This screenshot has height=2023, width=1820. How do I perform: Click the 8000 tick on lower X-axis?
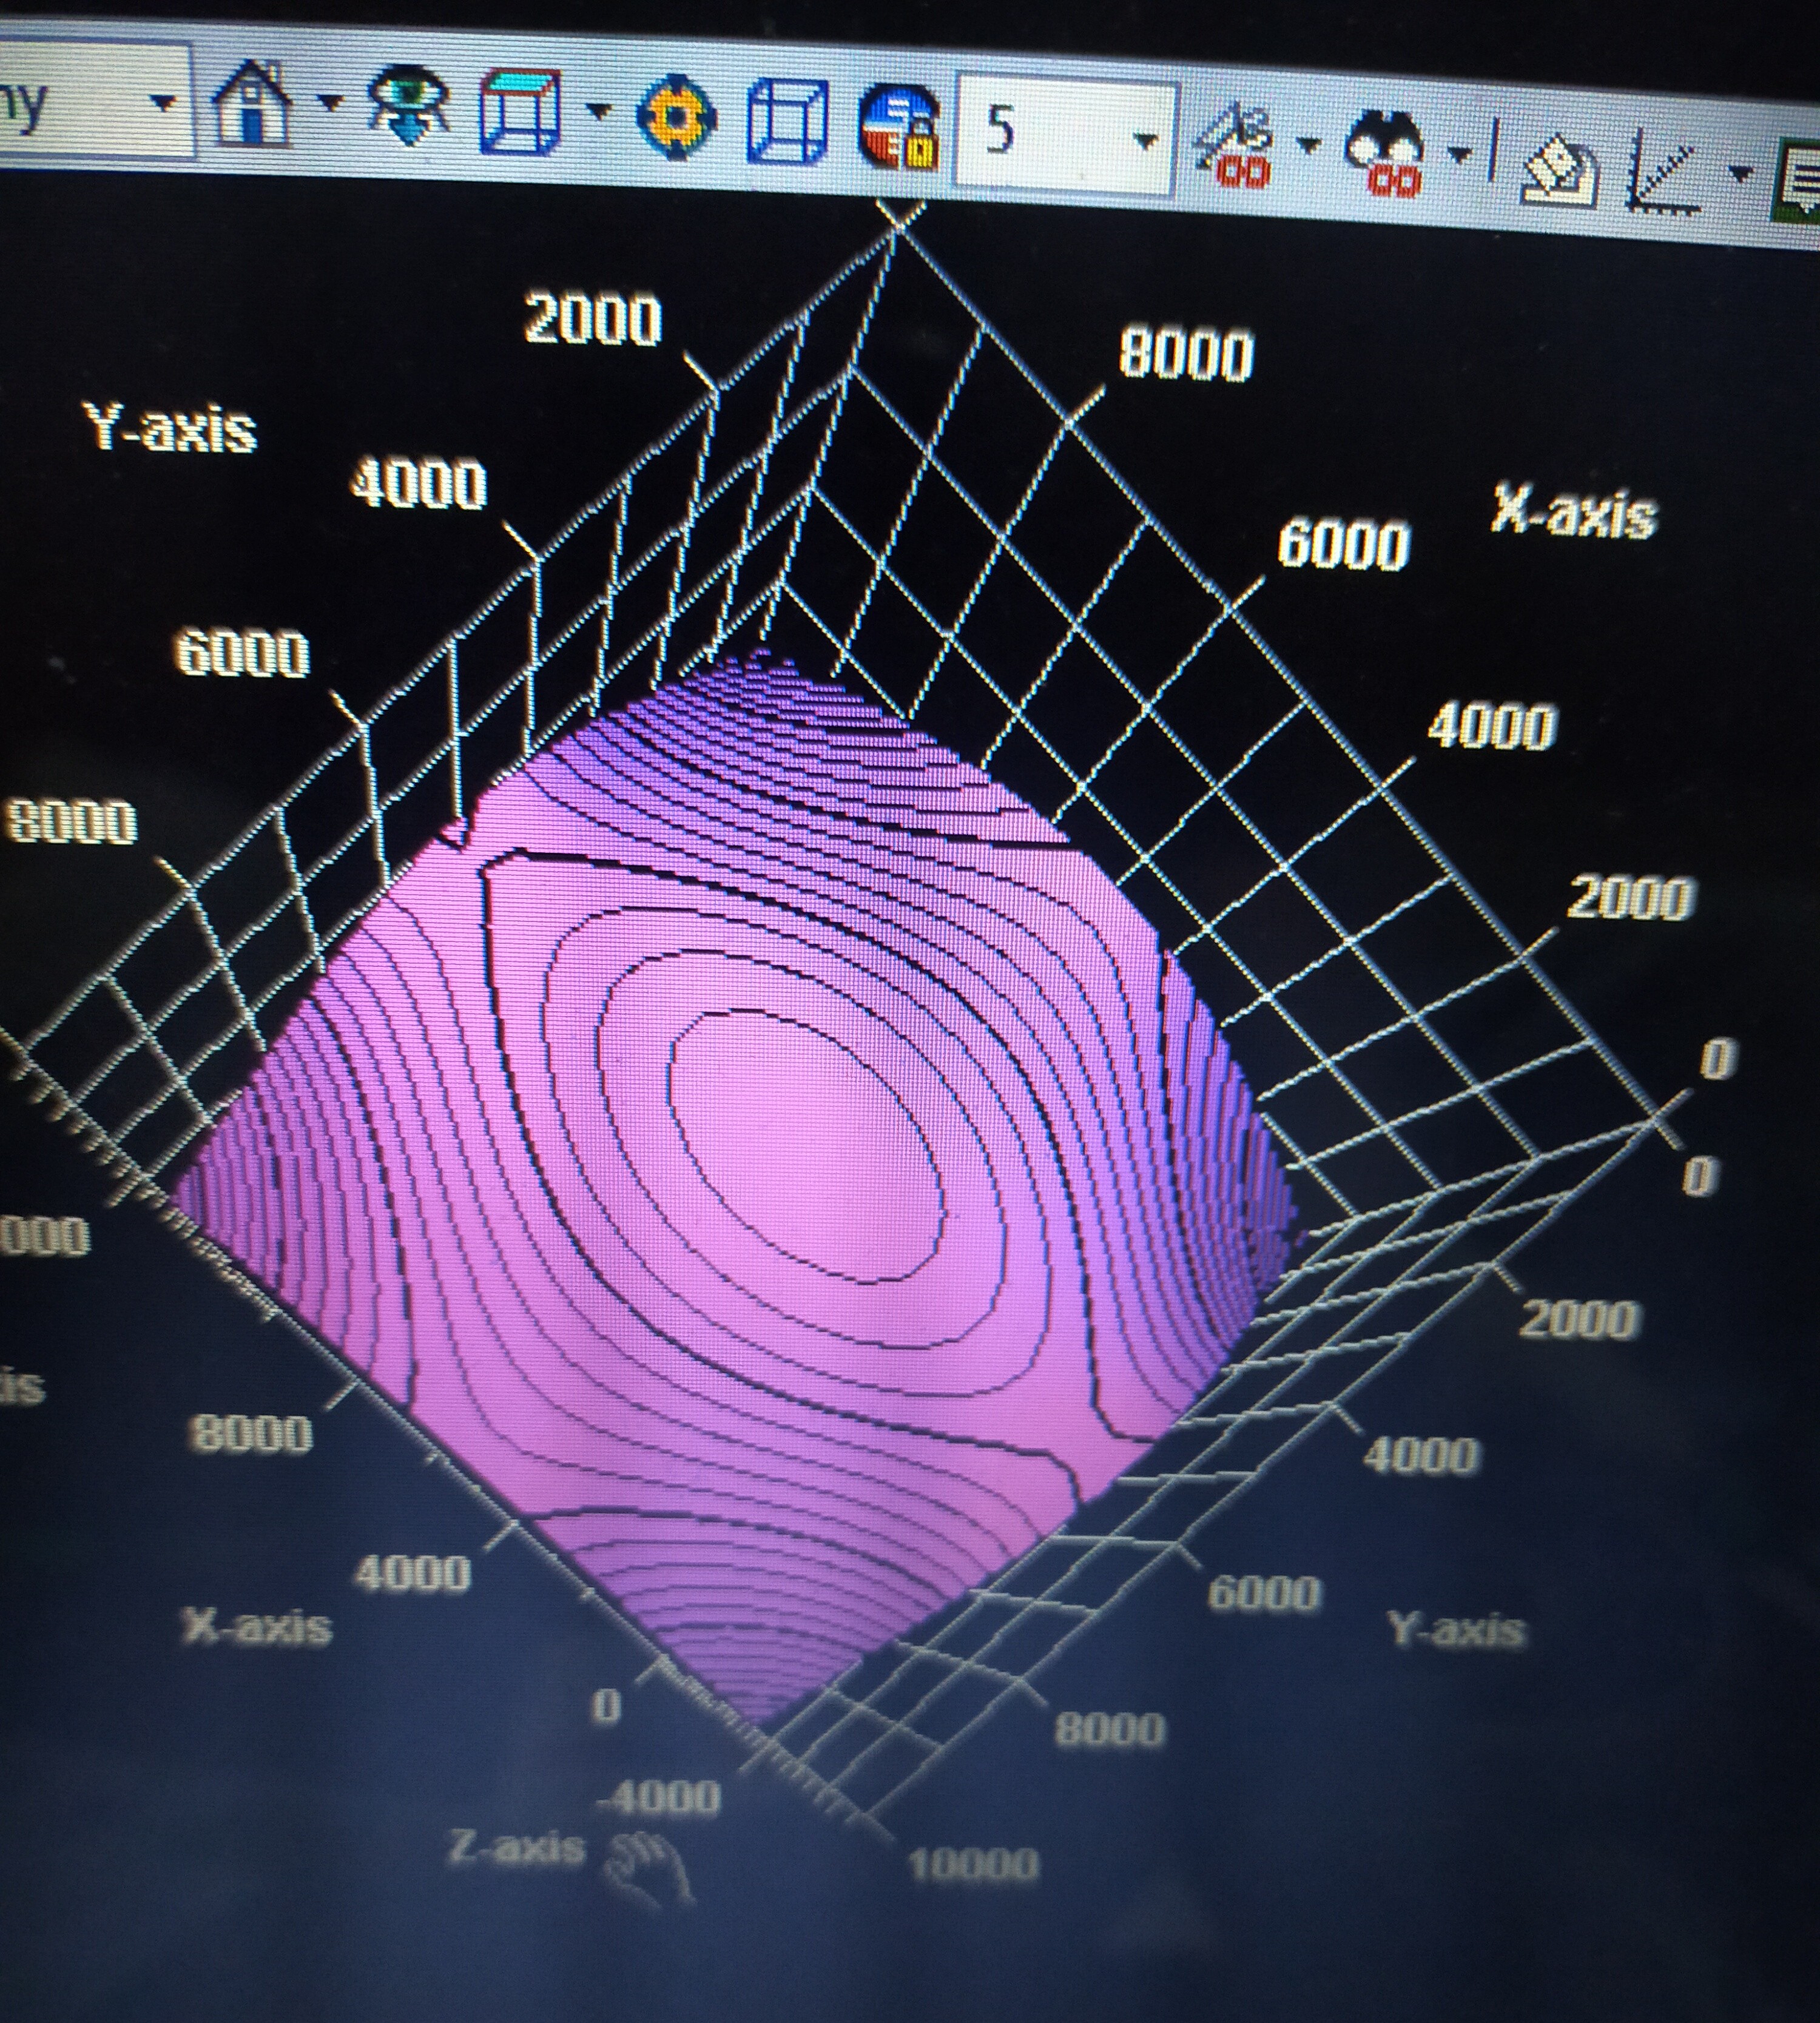[251, 1434]
